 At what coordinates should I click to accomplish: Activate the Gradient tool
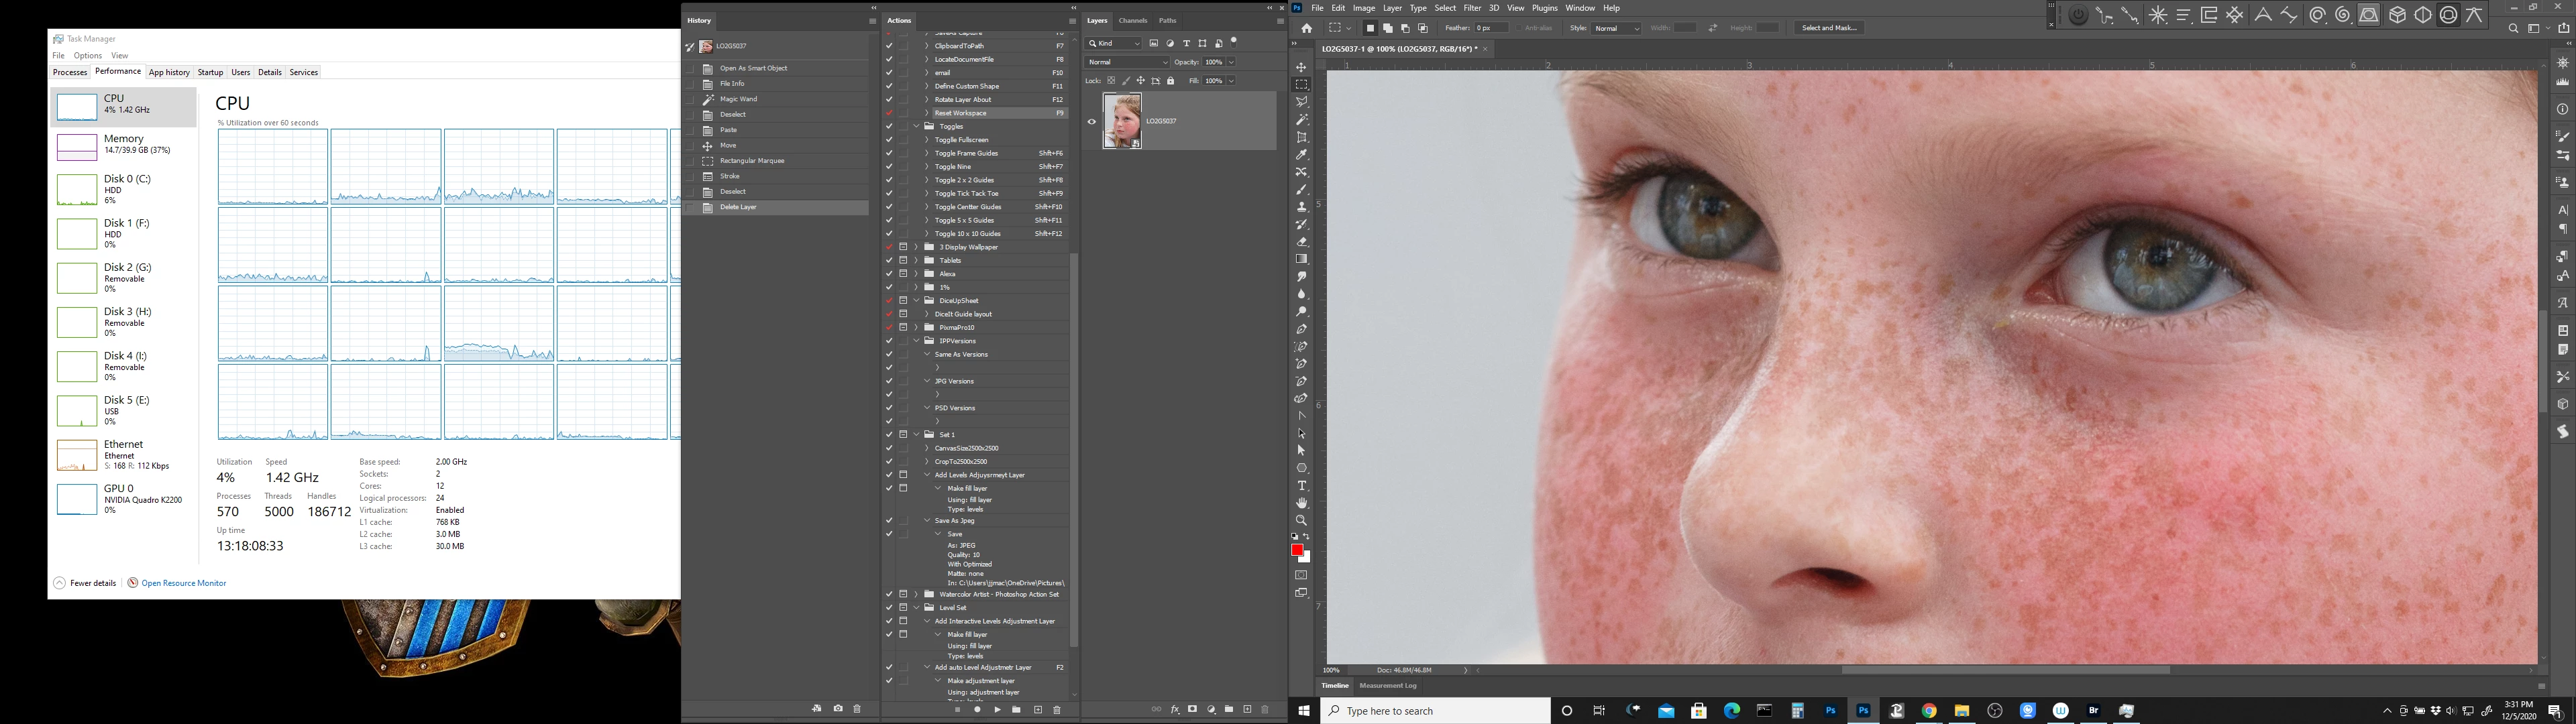pos(1301,259)
